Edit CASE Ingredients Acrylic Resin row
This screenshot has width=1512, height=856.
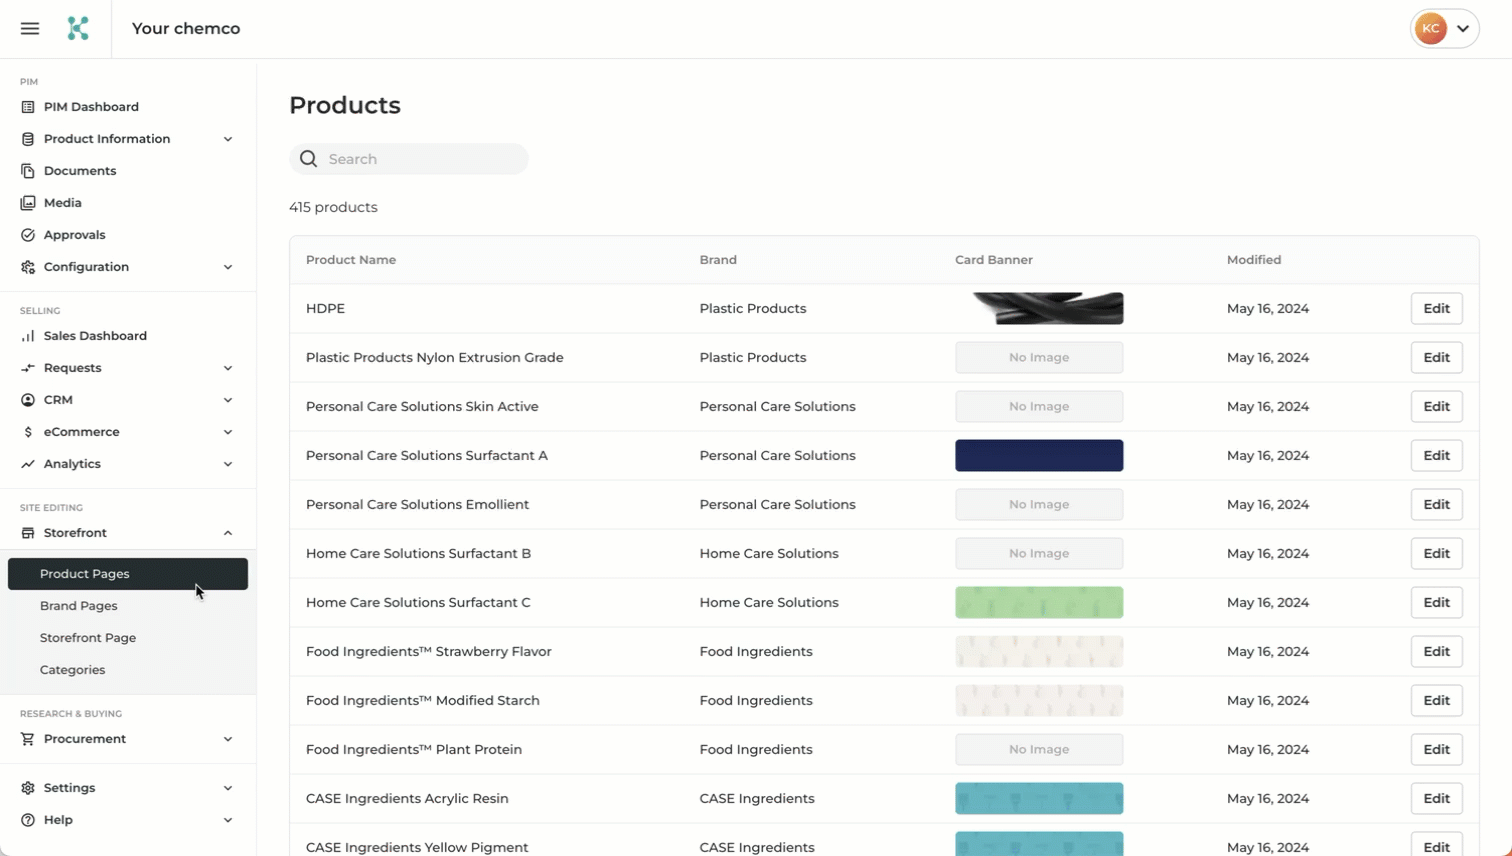(x=1436, y=798)
